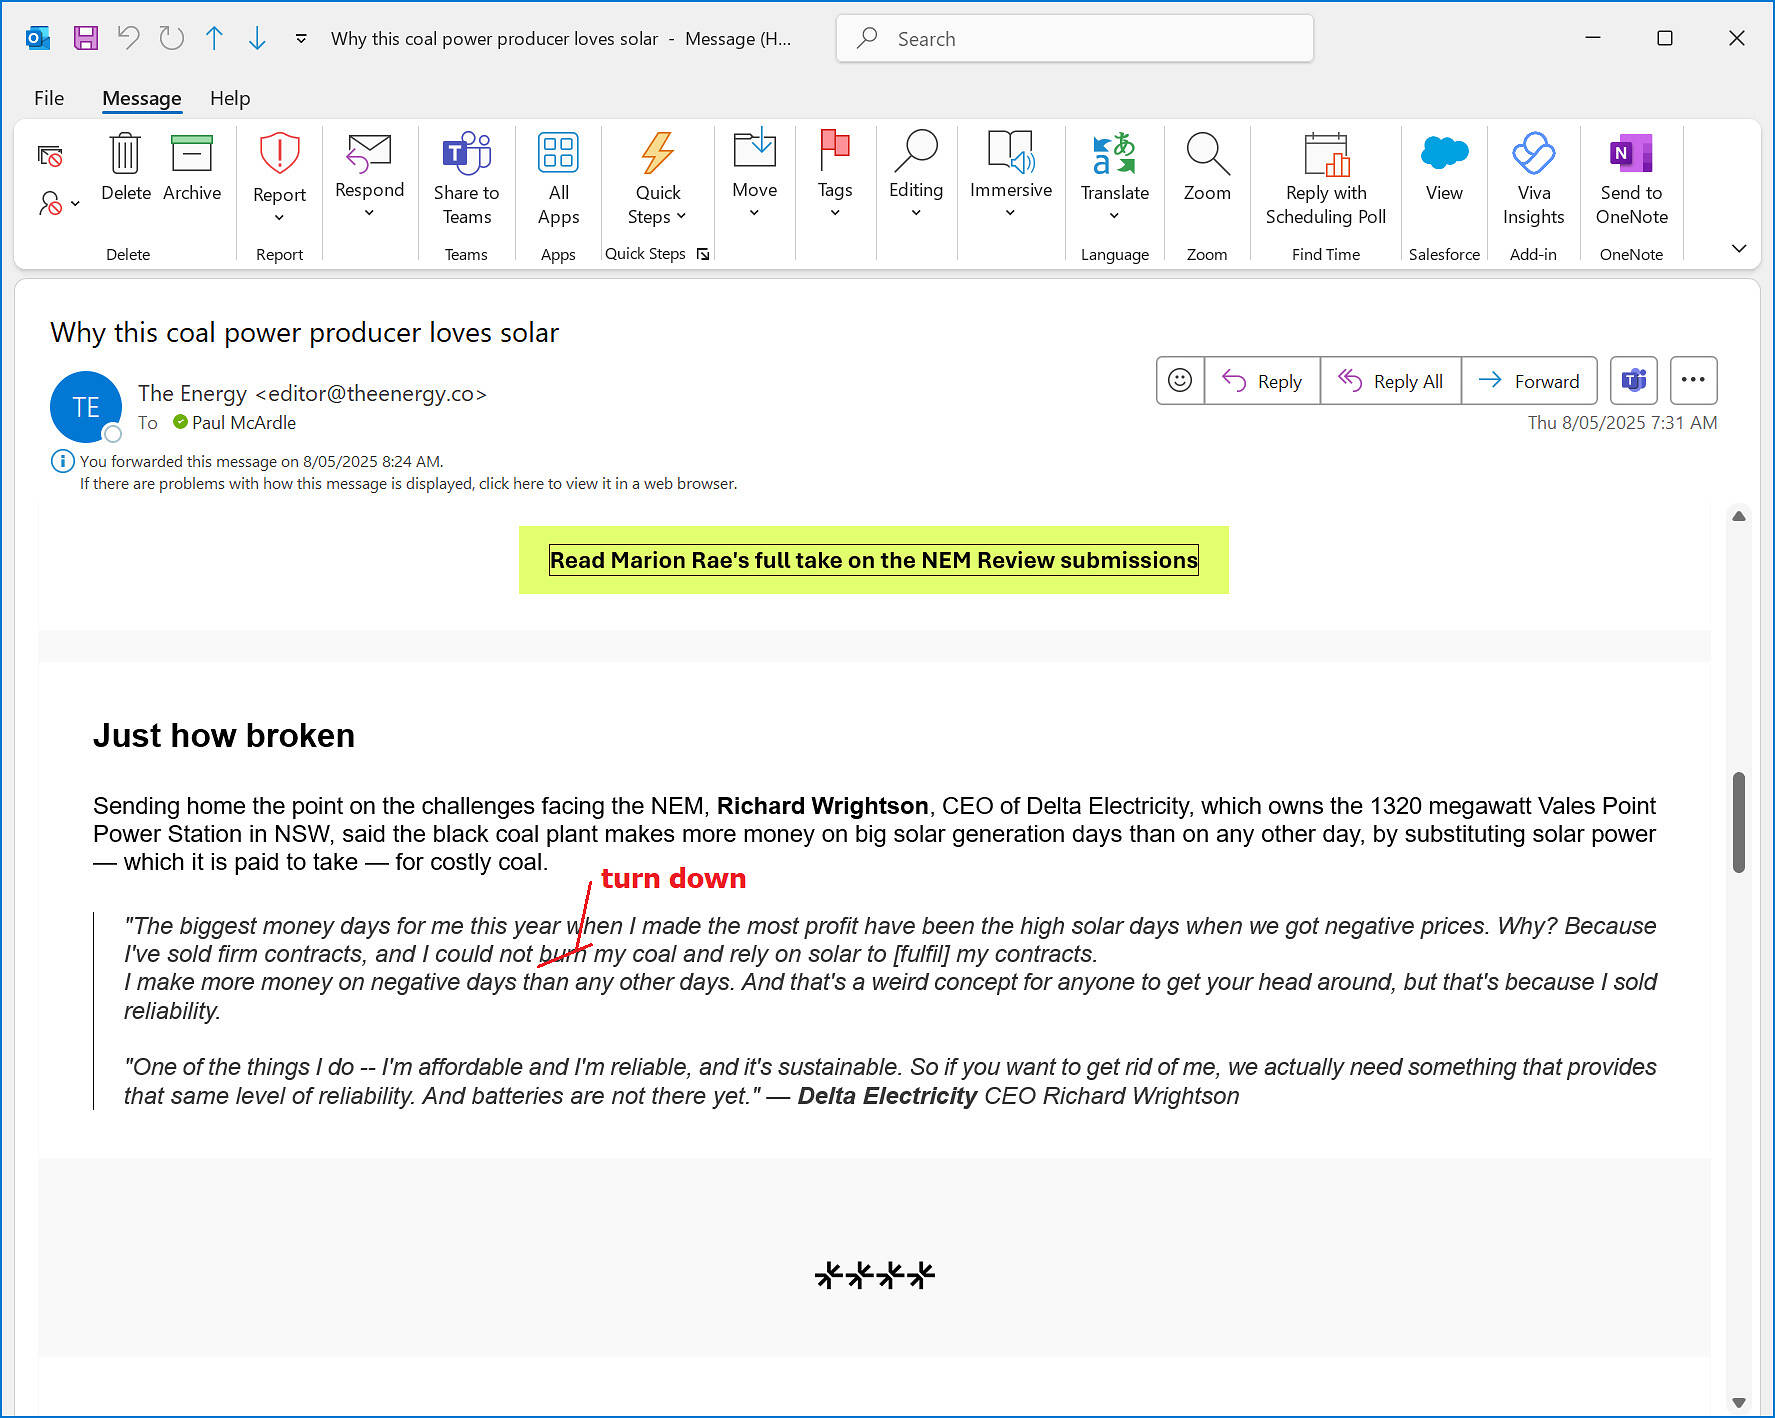Image resolution: width=1775 pixels, height=1418 pixels.
Task: Select the Message ribbon tab
Action: 142,98
